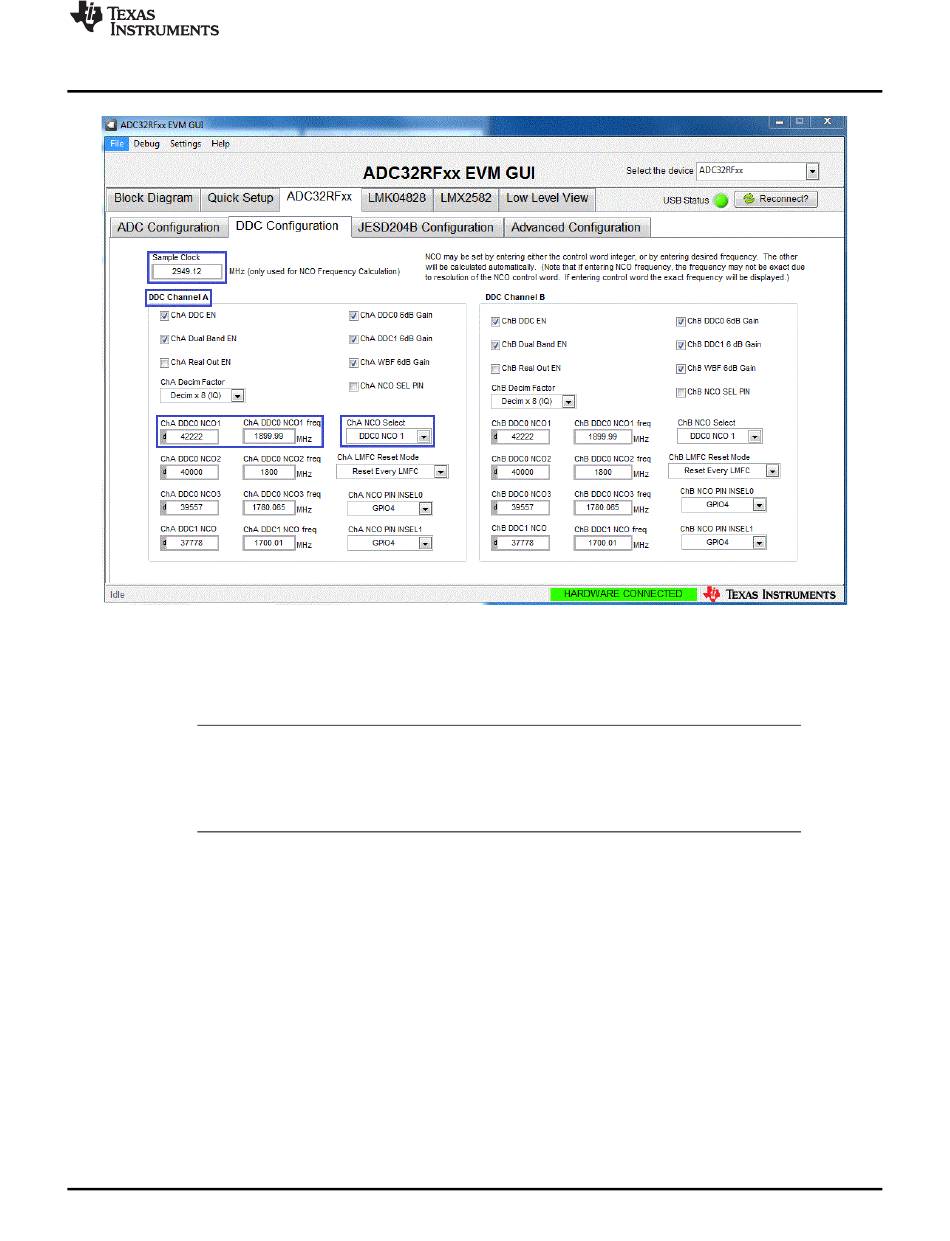This screenshot has height=1241, width=950.
Task: Enable ChA Real Out EN checkbox
Action: coord(166,363)
